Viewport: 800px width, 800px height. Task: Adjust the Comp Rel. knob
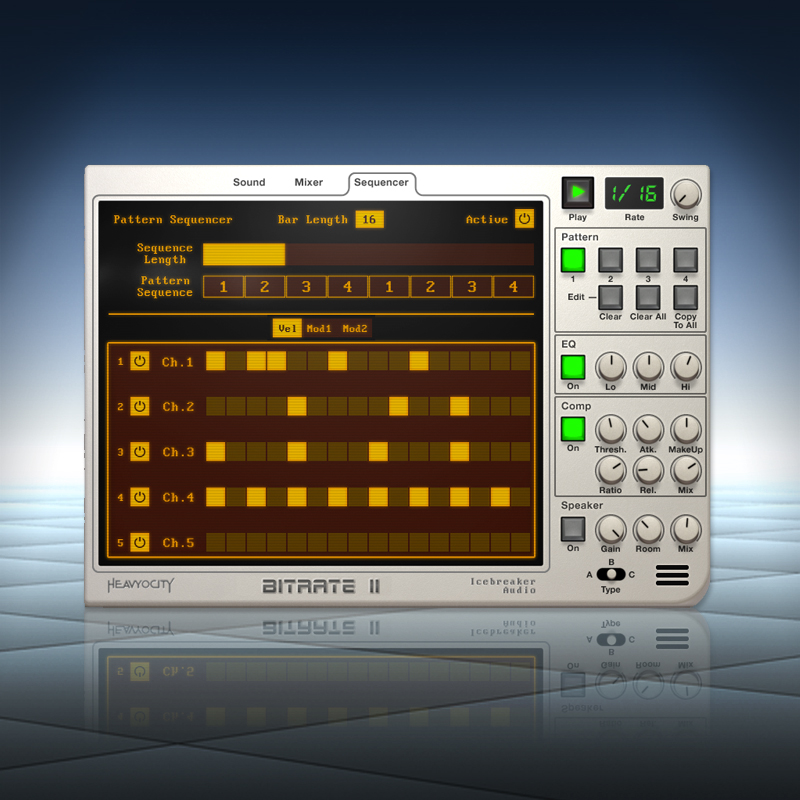(648, 470)
